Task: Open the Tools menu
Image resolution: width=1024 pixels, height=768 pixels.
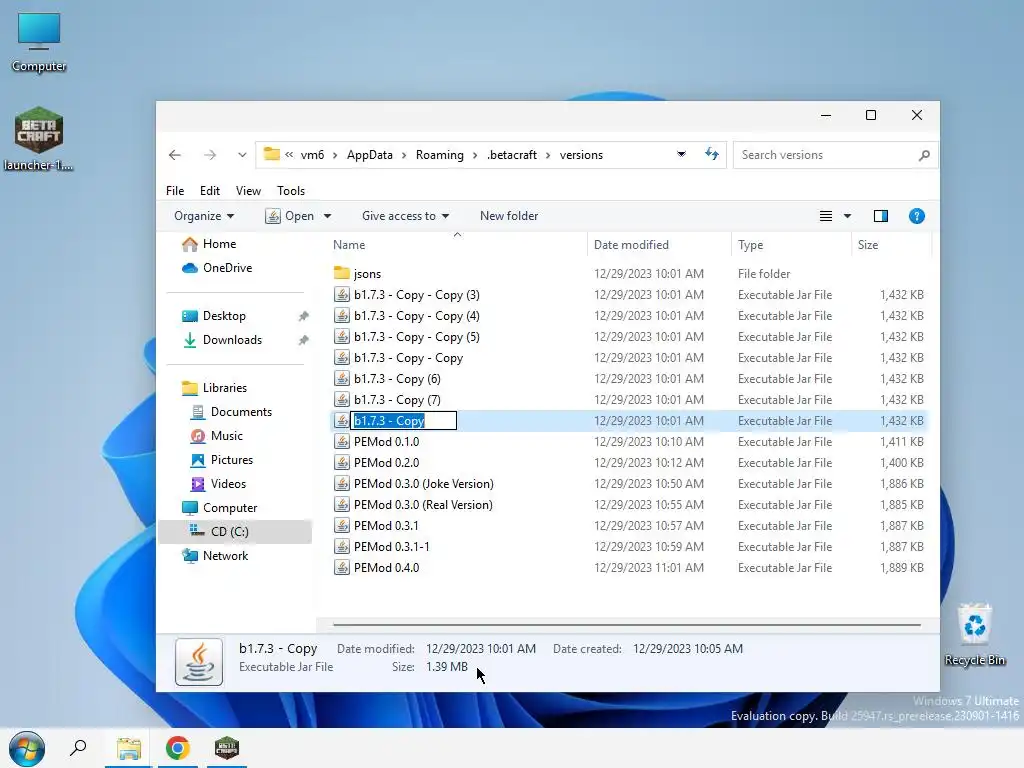Action: 291,191
